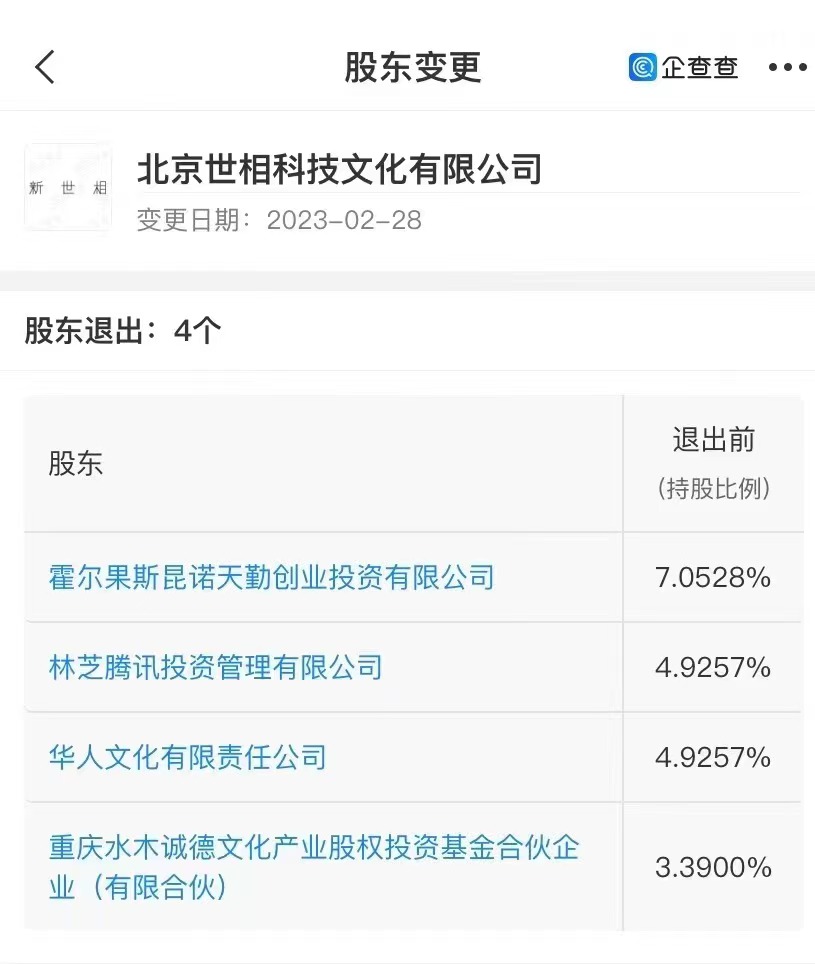Tap the 股东退出: 4个 section heading
This screenshot has height=964, width=815.
pos(122,331)
